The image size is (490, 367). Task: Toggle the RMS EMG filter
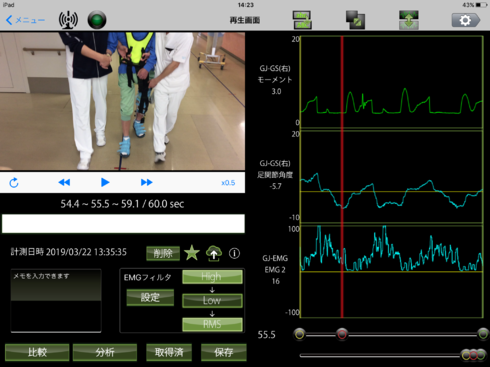click(x=212, y=324)
